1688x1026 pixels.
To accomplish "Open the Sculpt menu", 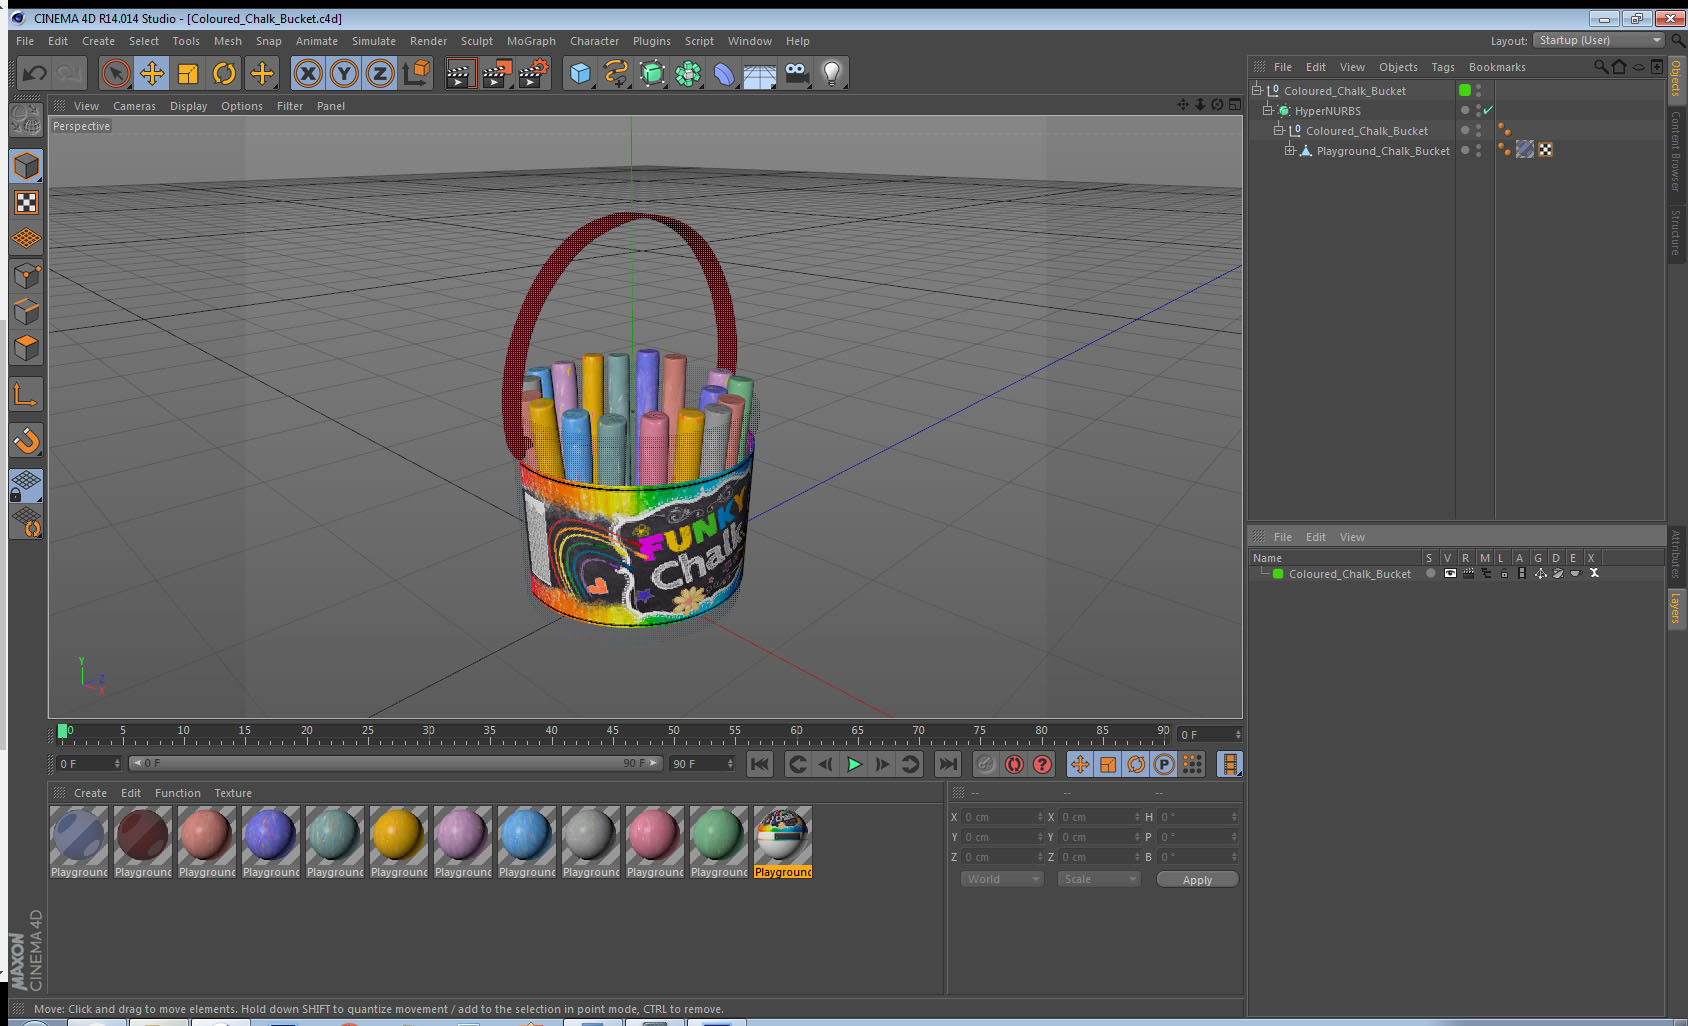I will [477, 41].
